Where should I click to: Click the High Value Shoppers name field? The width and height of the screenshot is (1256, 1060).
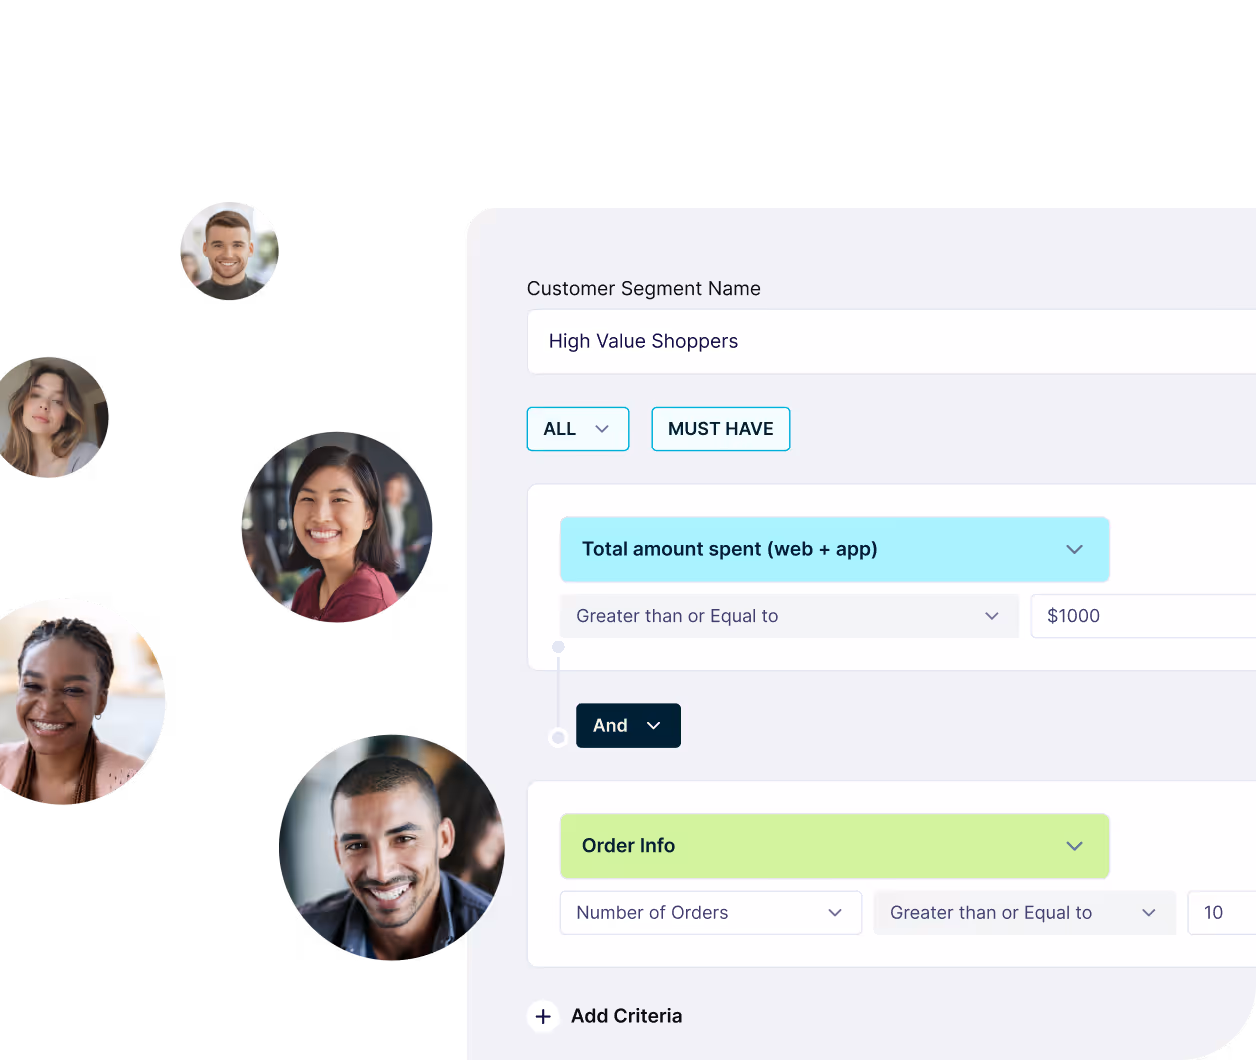[892, 342]
